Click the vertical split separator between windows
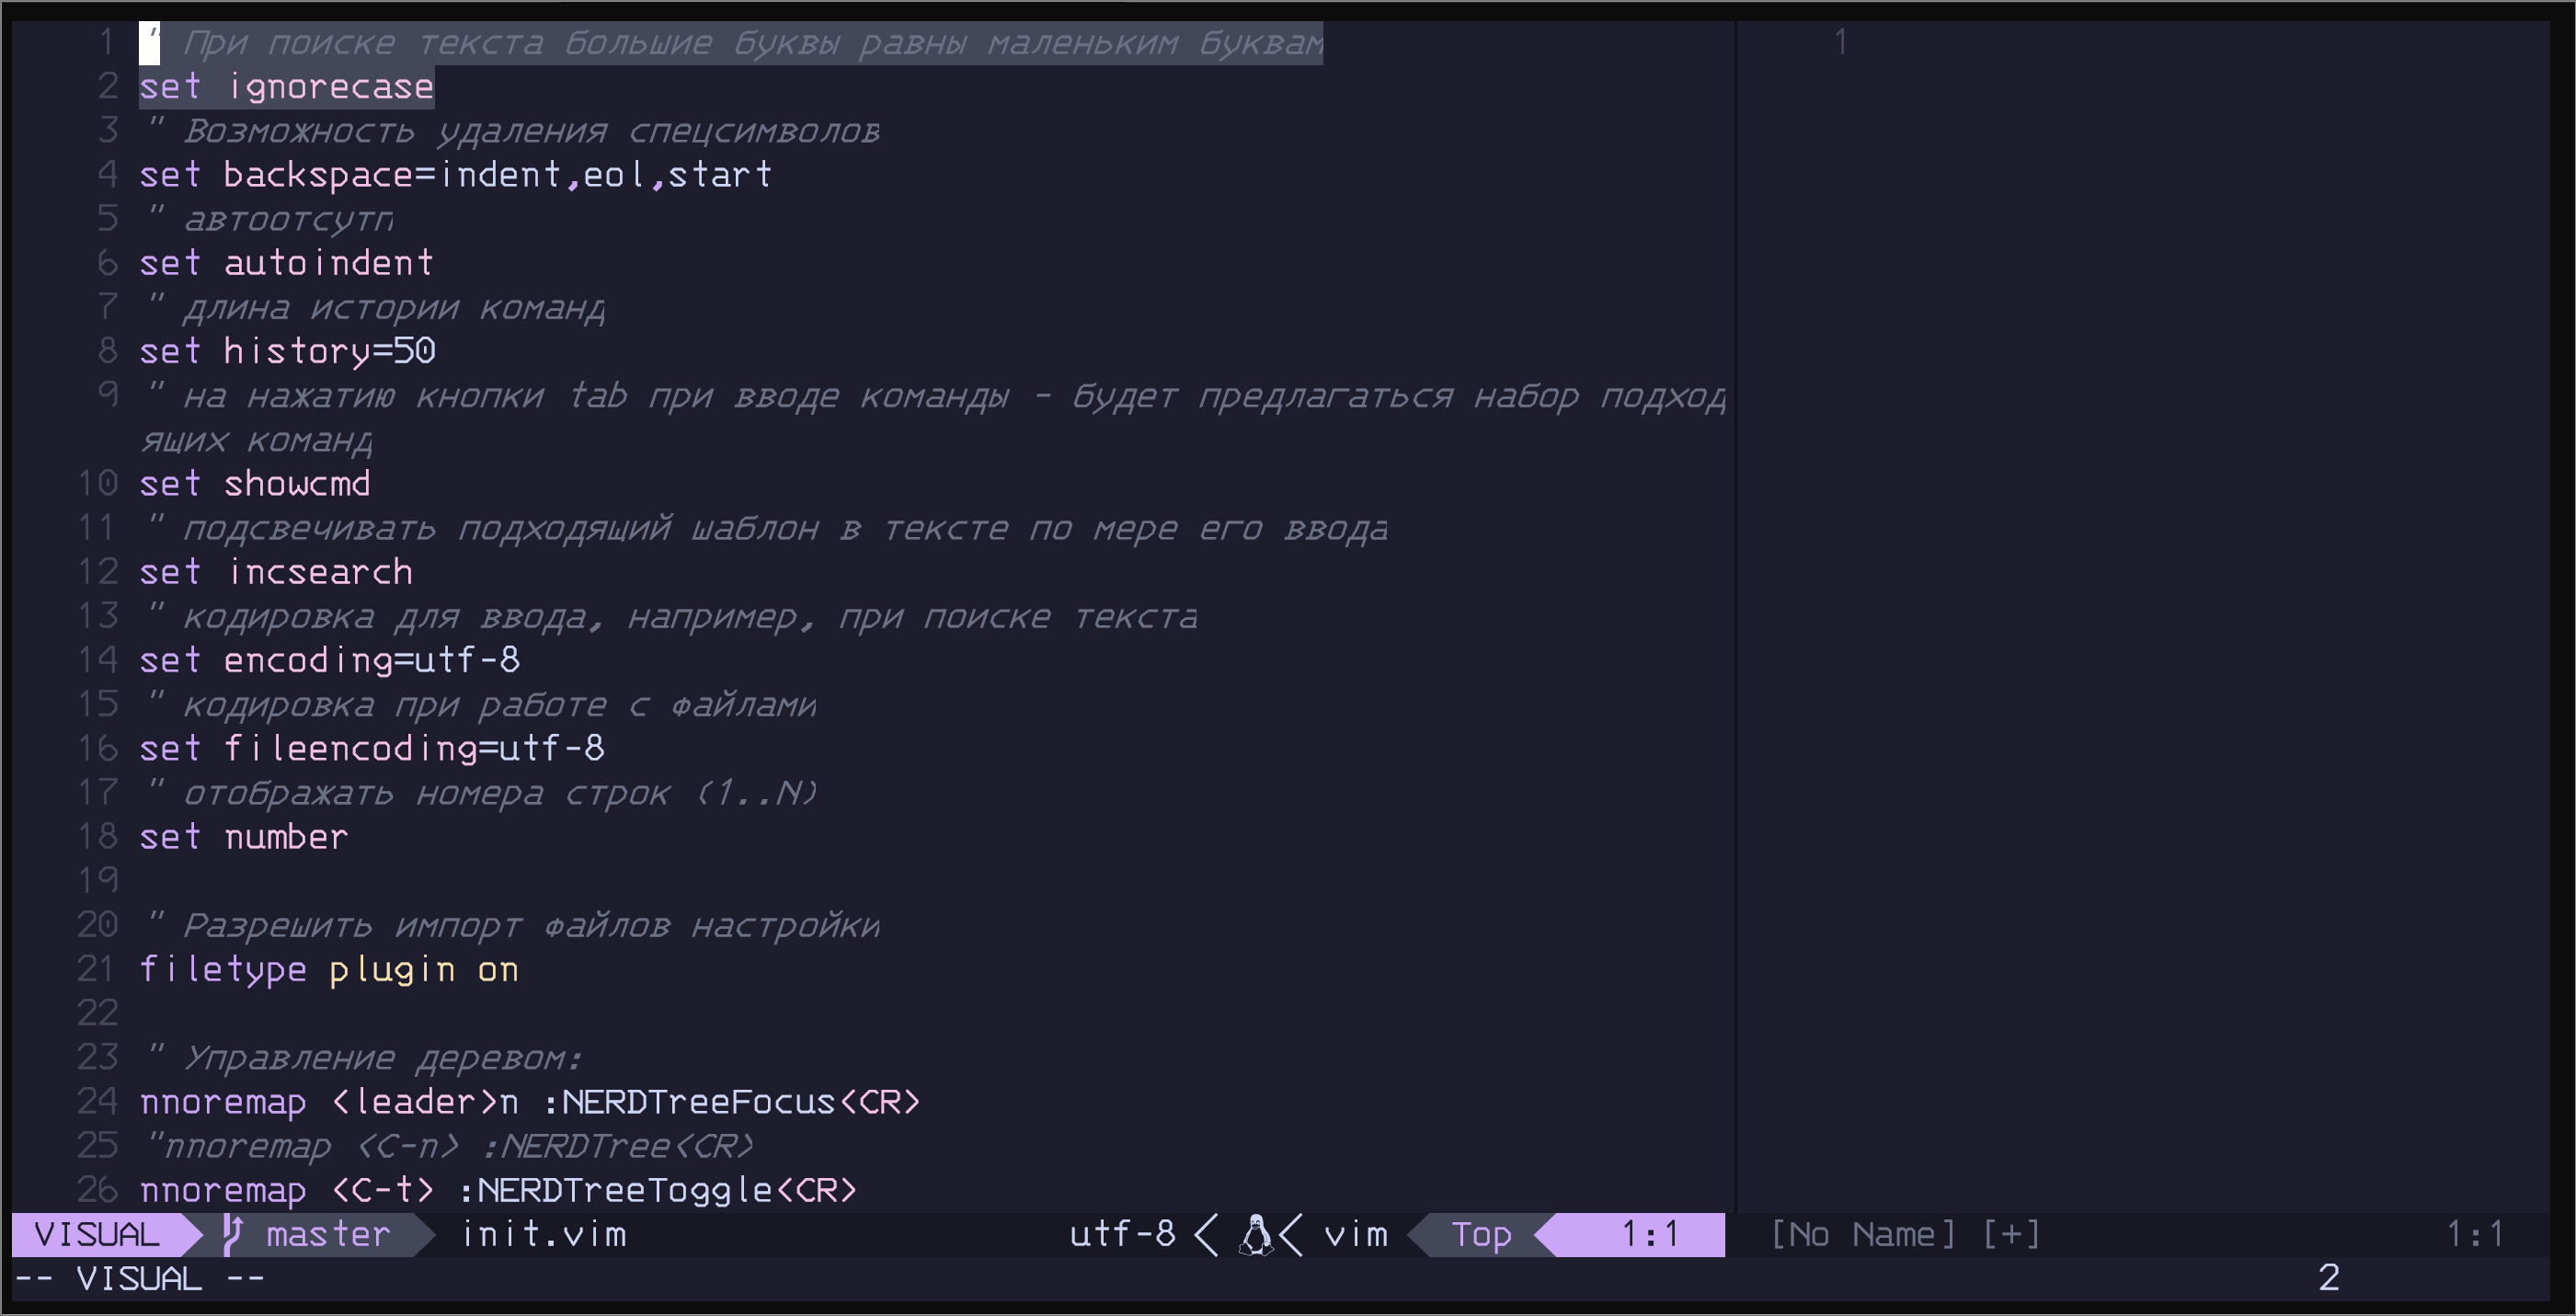Screen dimensions: 2576x1316 [x=1736, y=600]
